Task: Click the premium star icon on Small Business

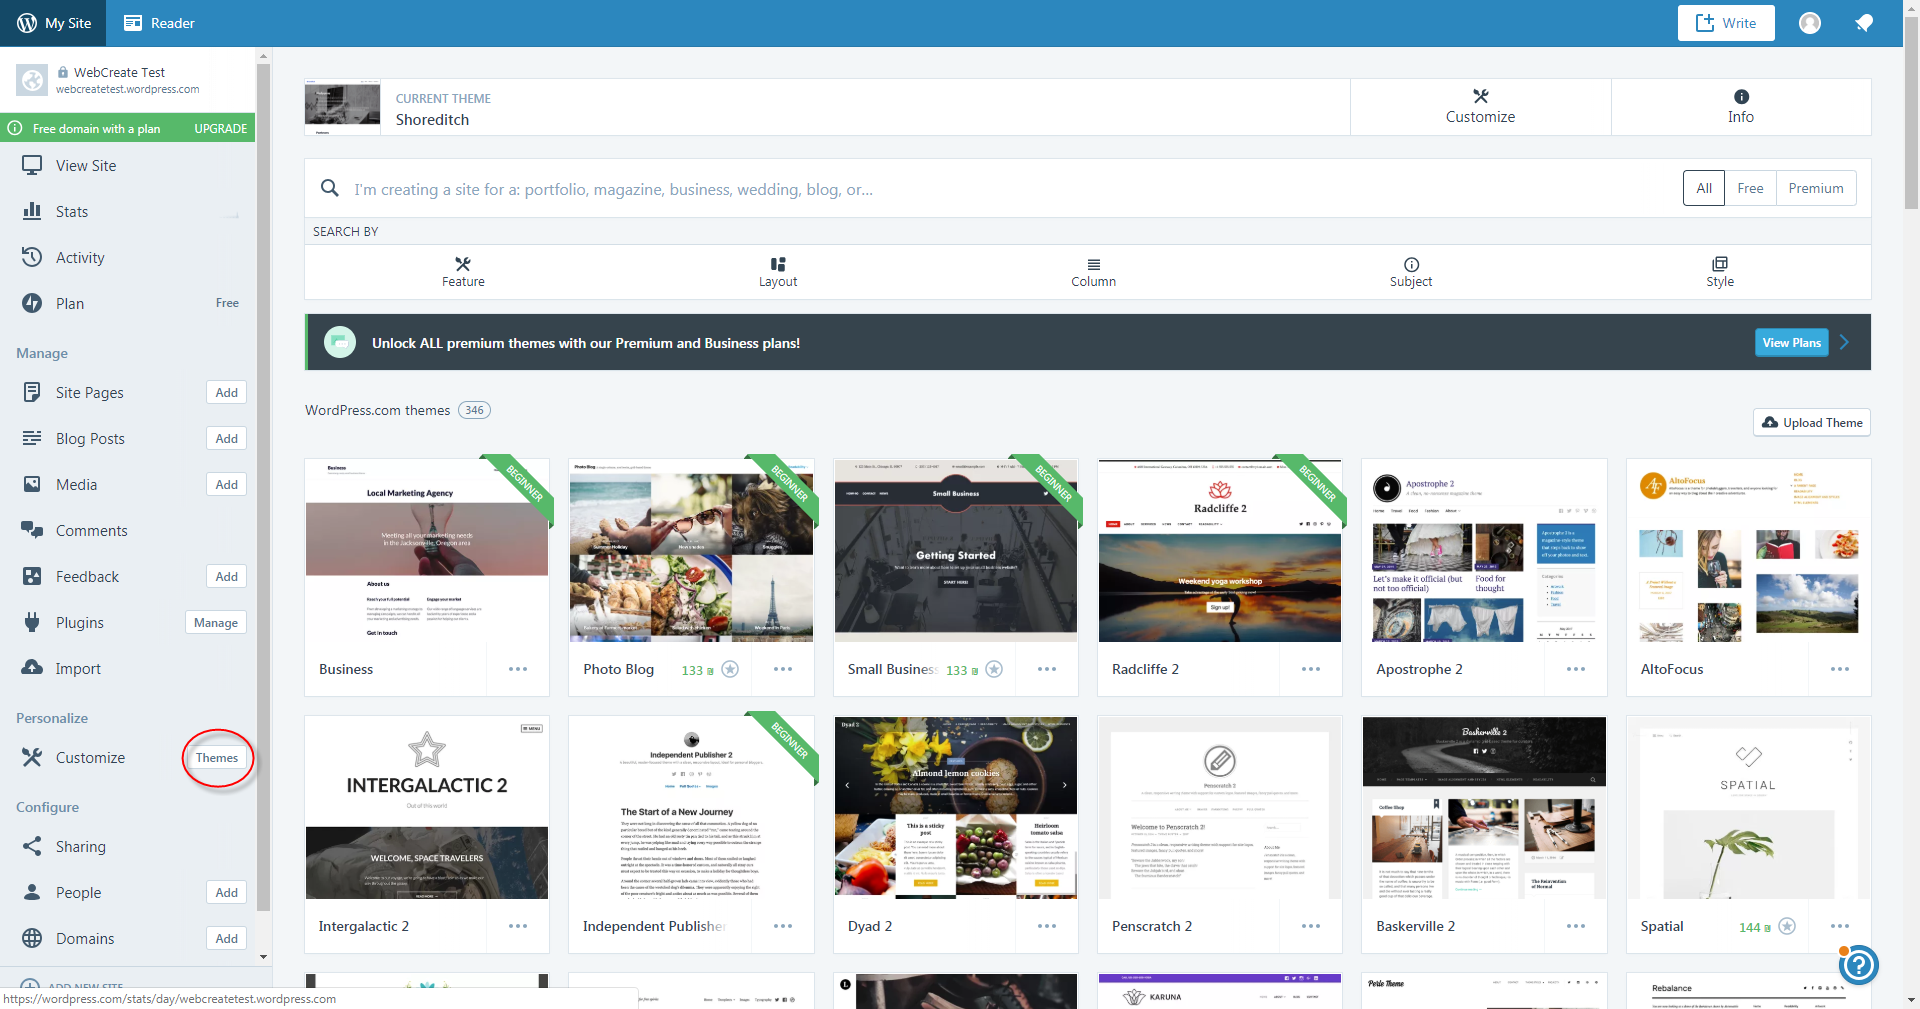Action: pyautogui.click(x=994, y=669)
